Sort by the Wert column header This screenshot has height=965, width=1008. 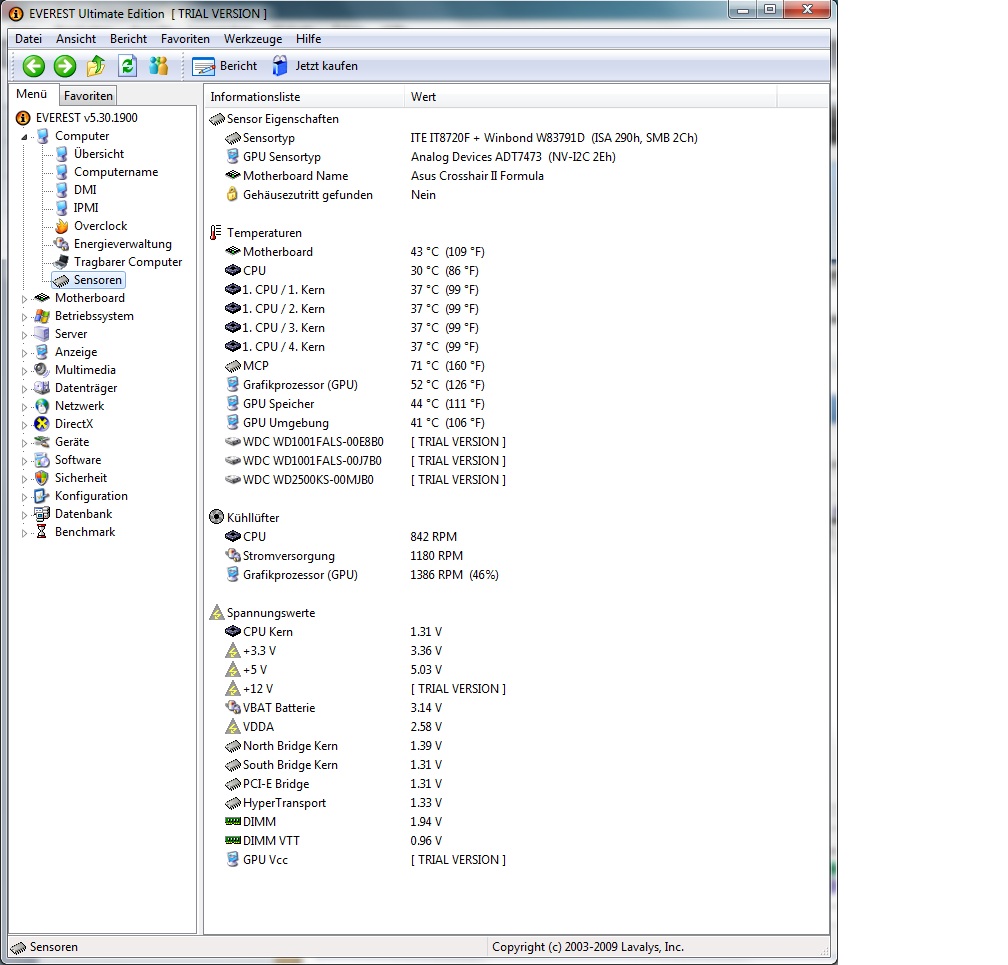(591, 96)
